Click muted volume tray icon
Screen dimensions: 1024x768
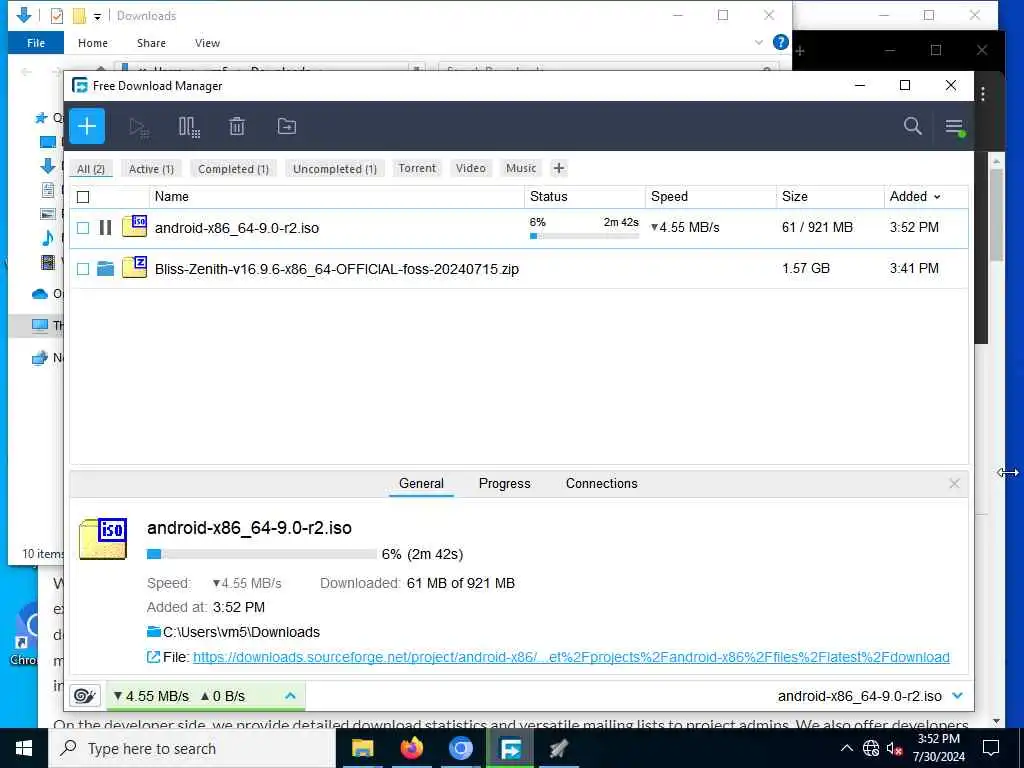tap(895, 749)
